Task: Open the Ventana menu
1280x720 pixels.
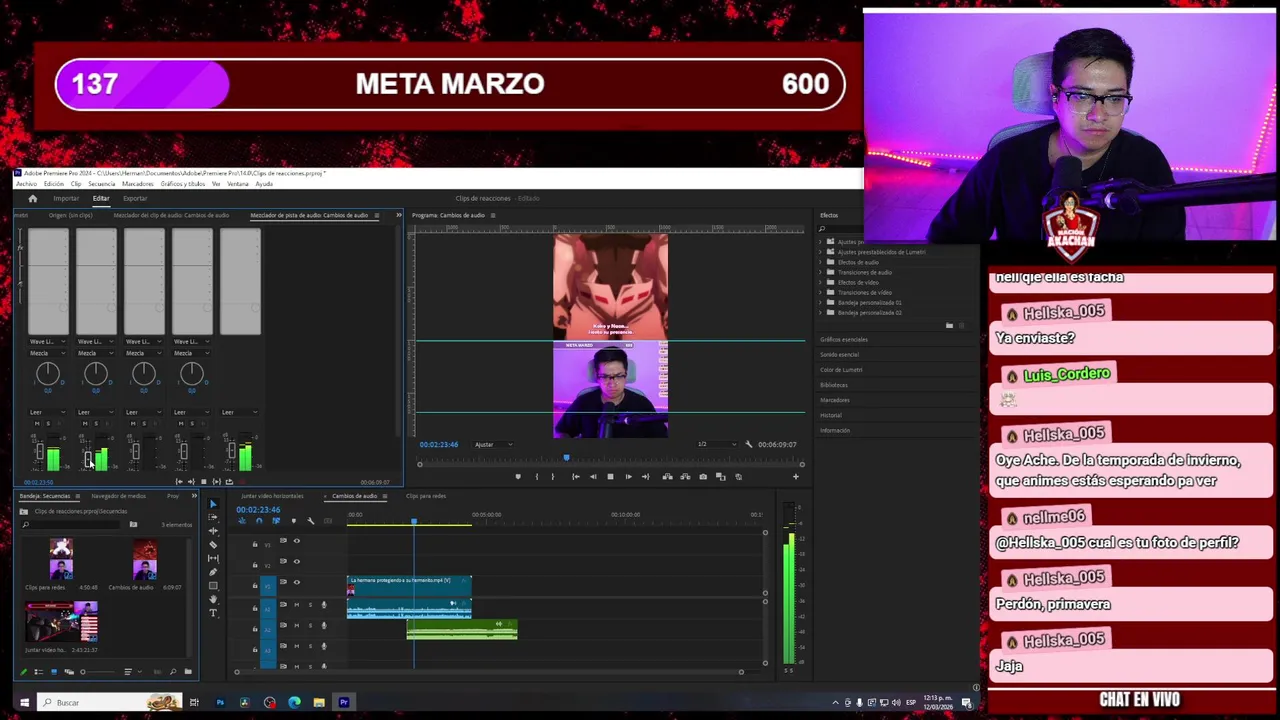Action: 238,184
